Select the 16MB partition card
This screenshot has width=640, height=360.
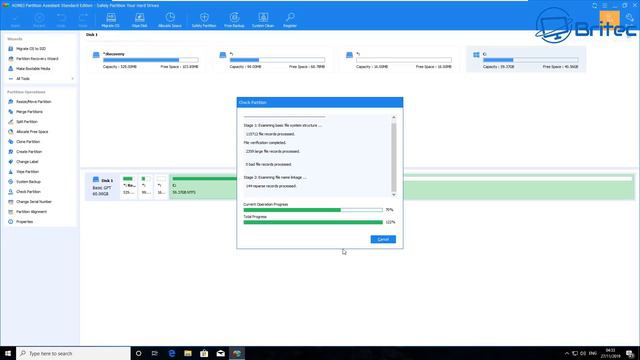[x=399, y=60]
